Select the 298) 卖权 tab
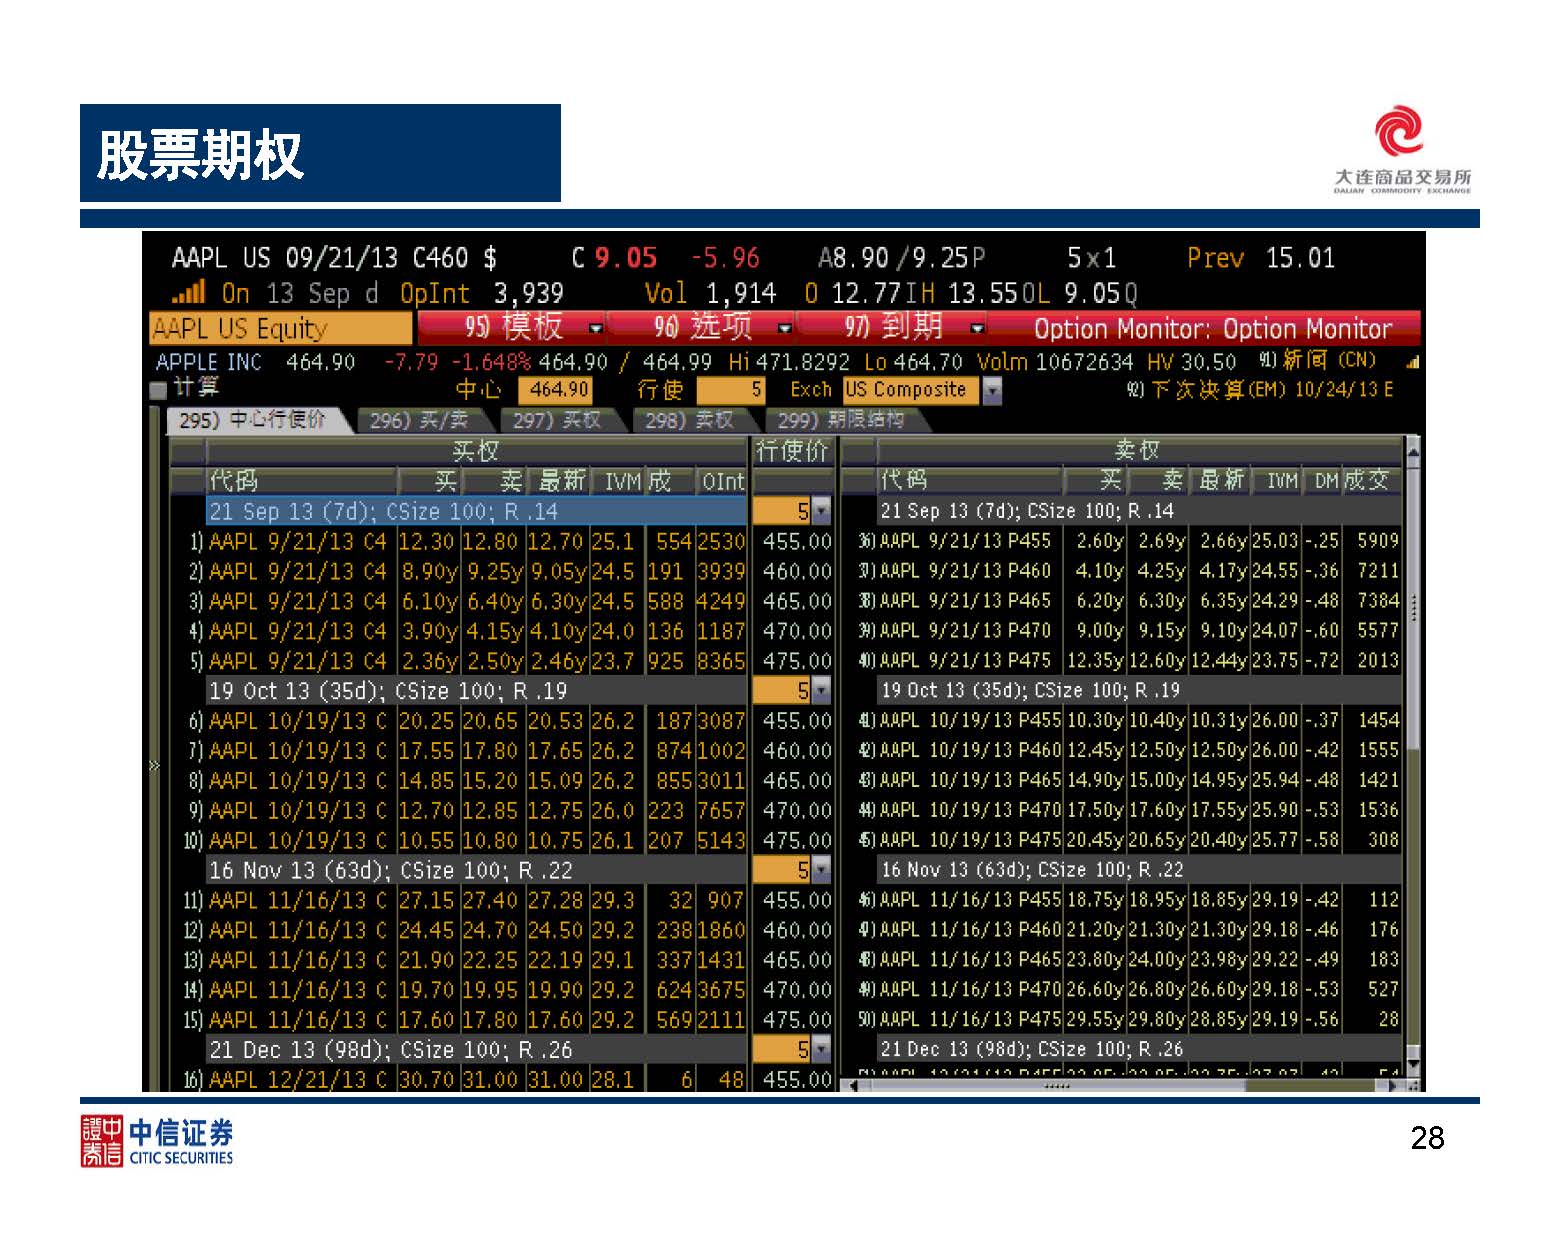The height and width of the screenshot is (1238, 1560). 688,421
